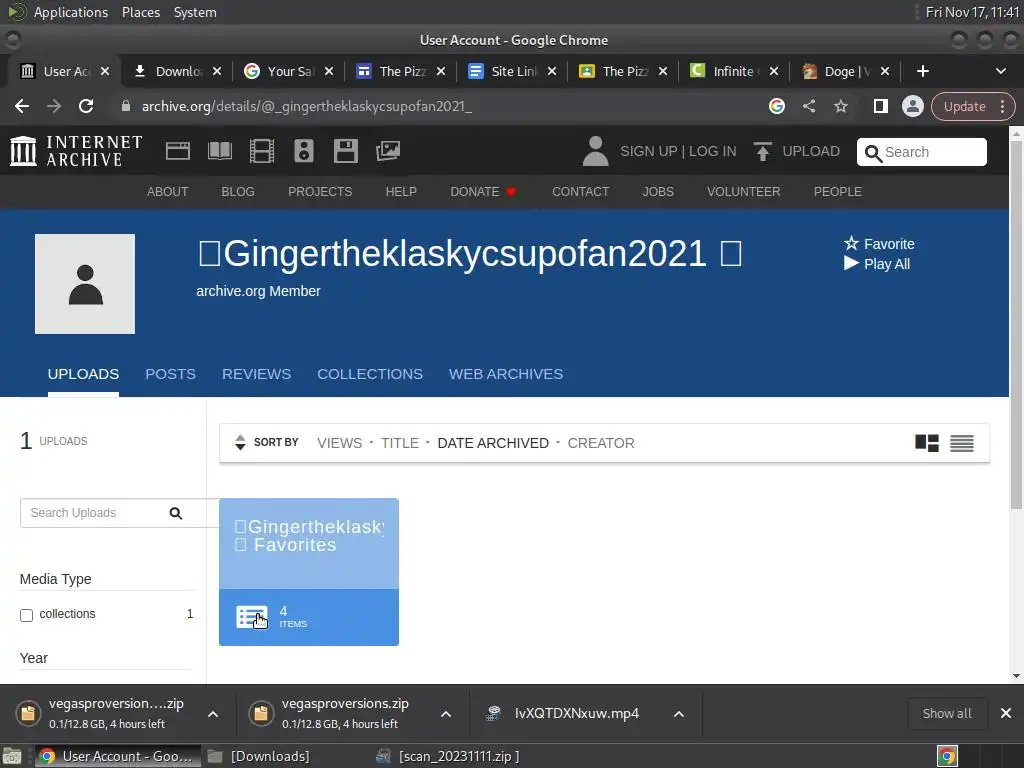Image resolution: width=1024 pixels, height=768 pixels.
Task: Expand the tab search chevron
Action: (1000, 71)
